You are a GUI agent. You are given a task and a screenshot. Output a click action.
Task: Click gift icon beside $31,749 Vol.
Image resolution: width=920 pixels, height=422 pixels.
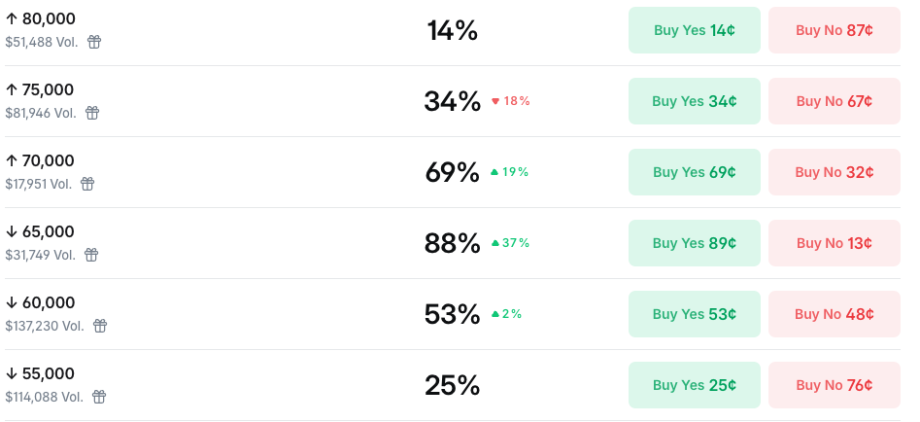coord(91,255)
